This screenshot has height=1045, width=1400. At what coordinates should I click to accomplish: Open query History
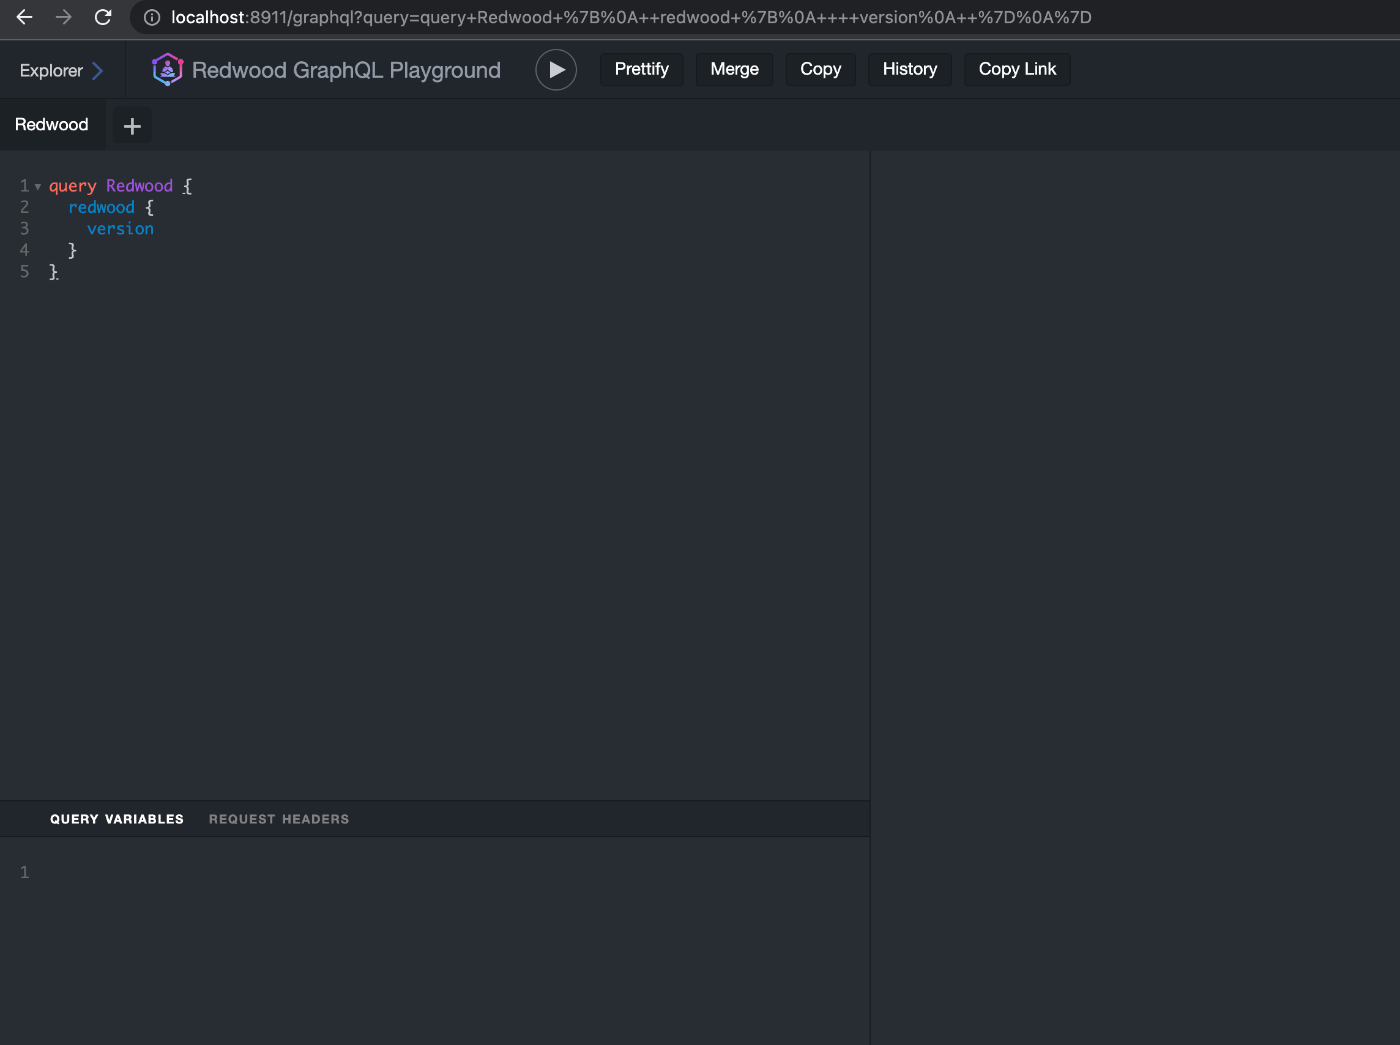point(909,69)
